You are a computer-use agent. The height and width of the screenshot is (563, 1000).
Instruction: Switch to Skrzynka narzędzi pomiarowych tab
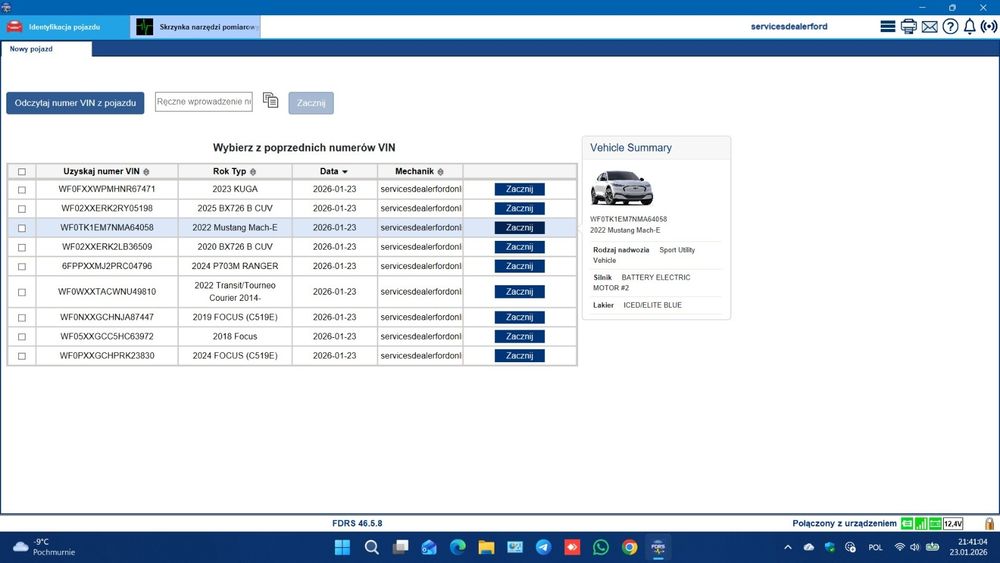195,27
